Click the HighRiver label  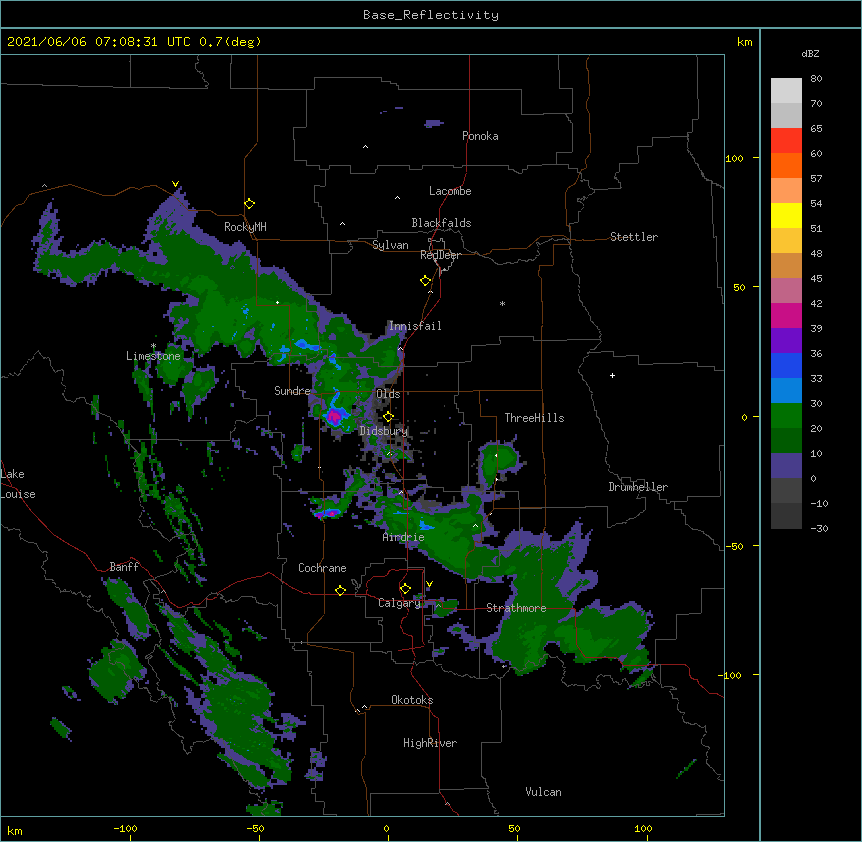coord(430,743)
